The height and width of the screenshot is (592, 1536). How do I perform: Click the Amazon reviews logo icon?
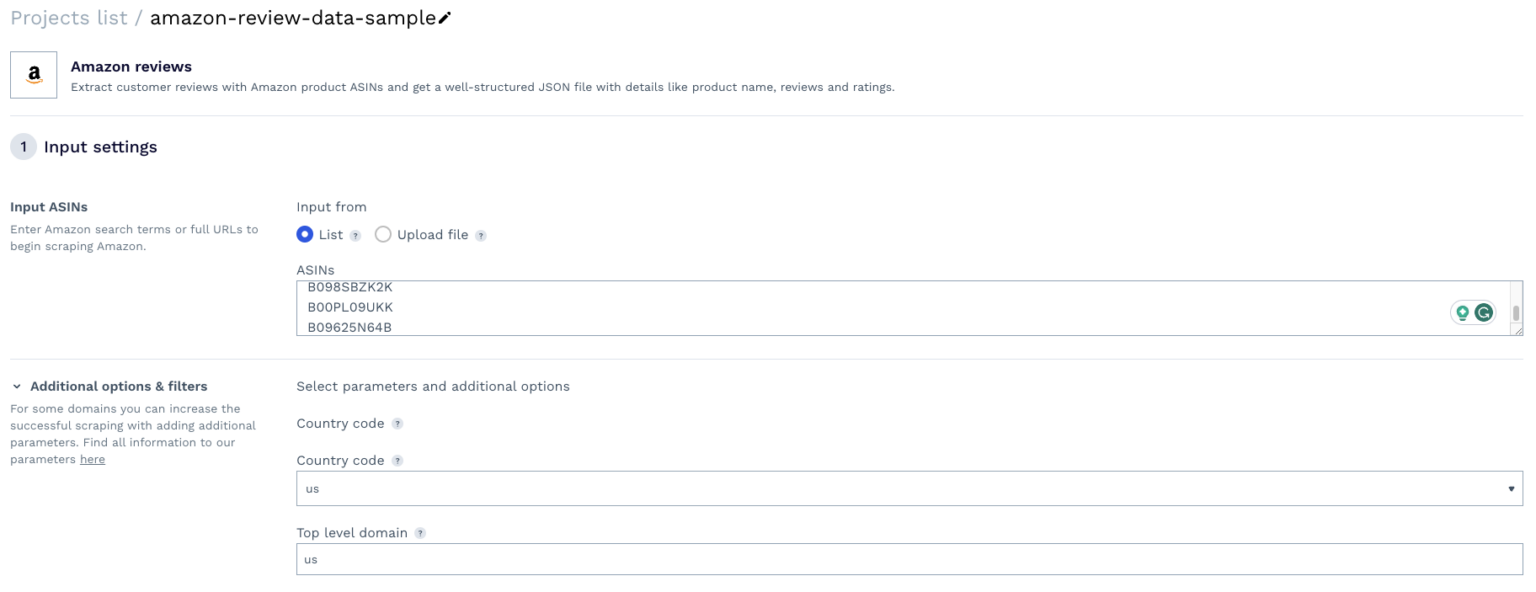(x=33, y=72)
